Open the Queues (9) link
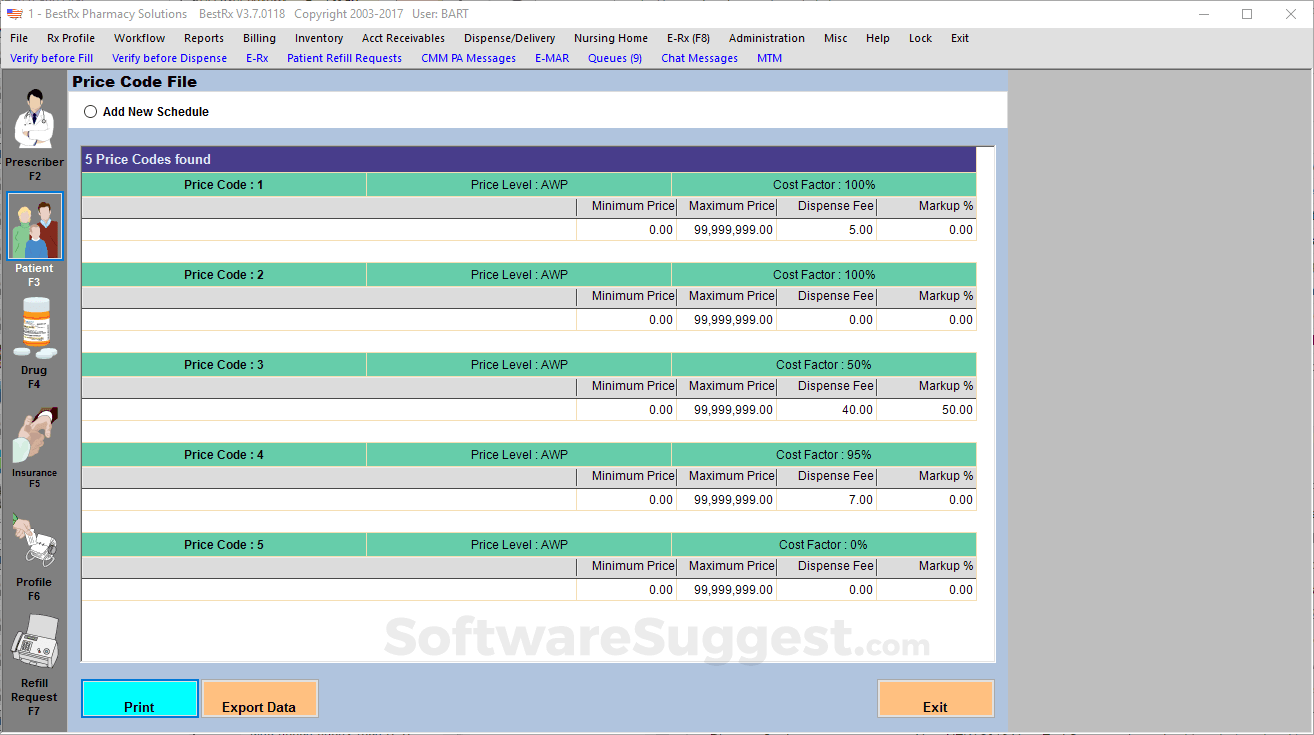The height and width of the screenshot is (735, 1314). coord(615,58)
